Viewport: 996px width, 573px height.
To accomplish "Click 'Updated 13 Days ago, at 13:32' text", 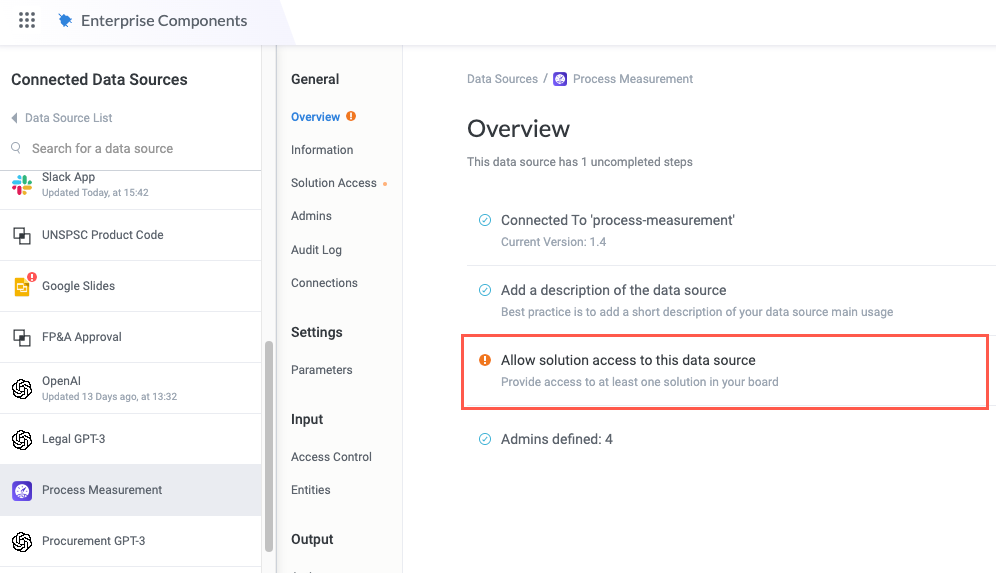I will click(x=109, y=396).
